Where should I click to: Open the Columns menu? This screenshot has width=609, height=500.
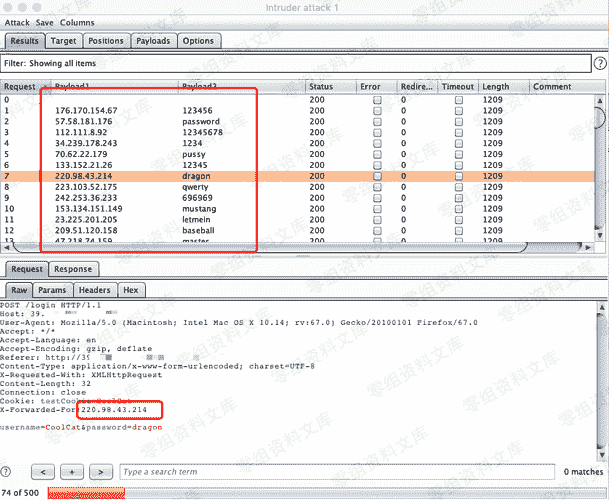point(77,21)
